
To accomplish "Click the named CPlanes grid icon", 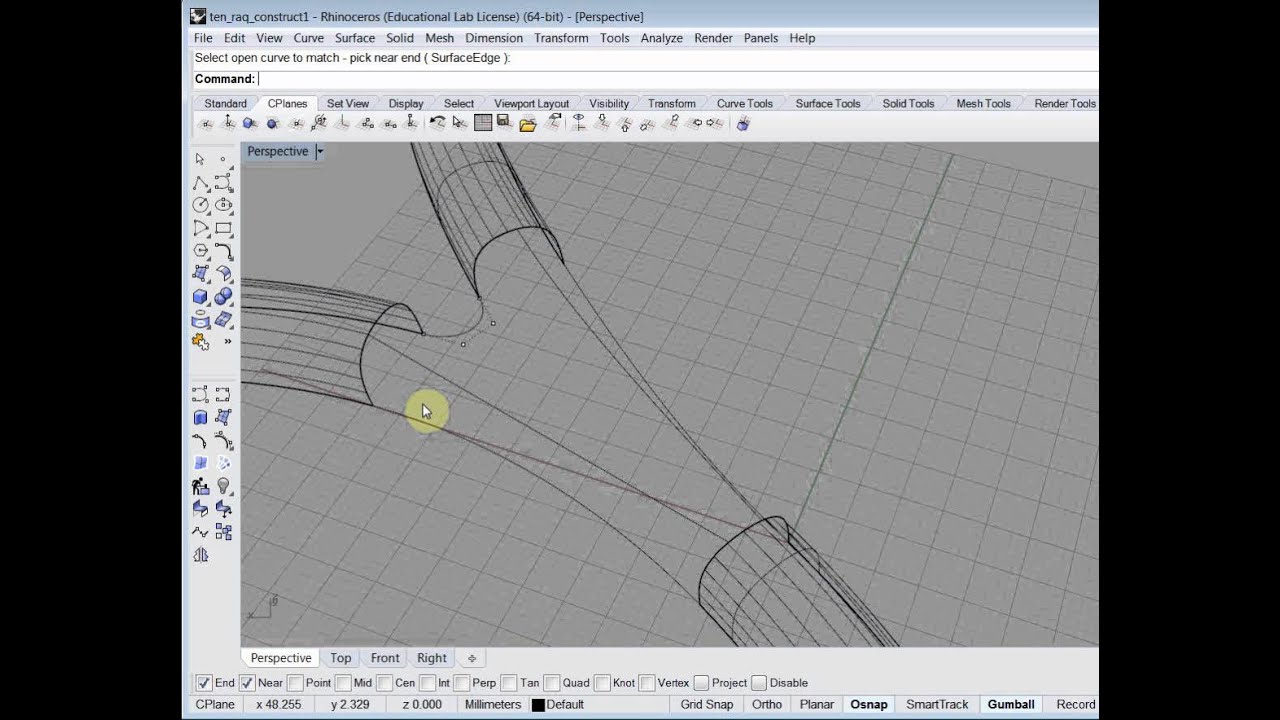I will coord(483,123).
